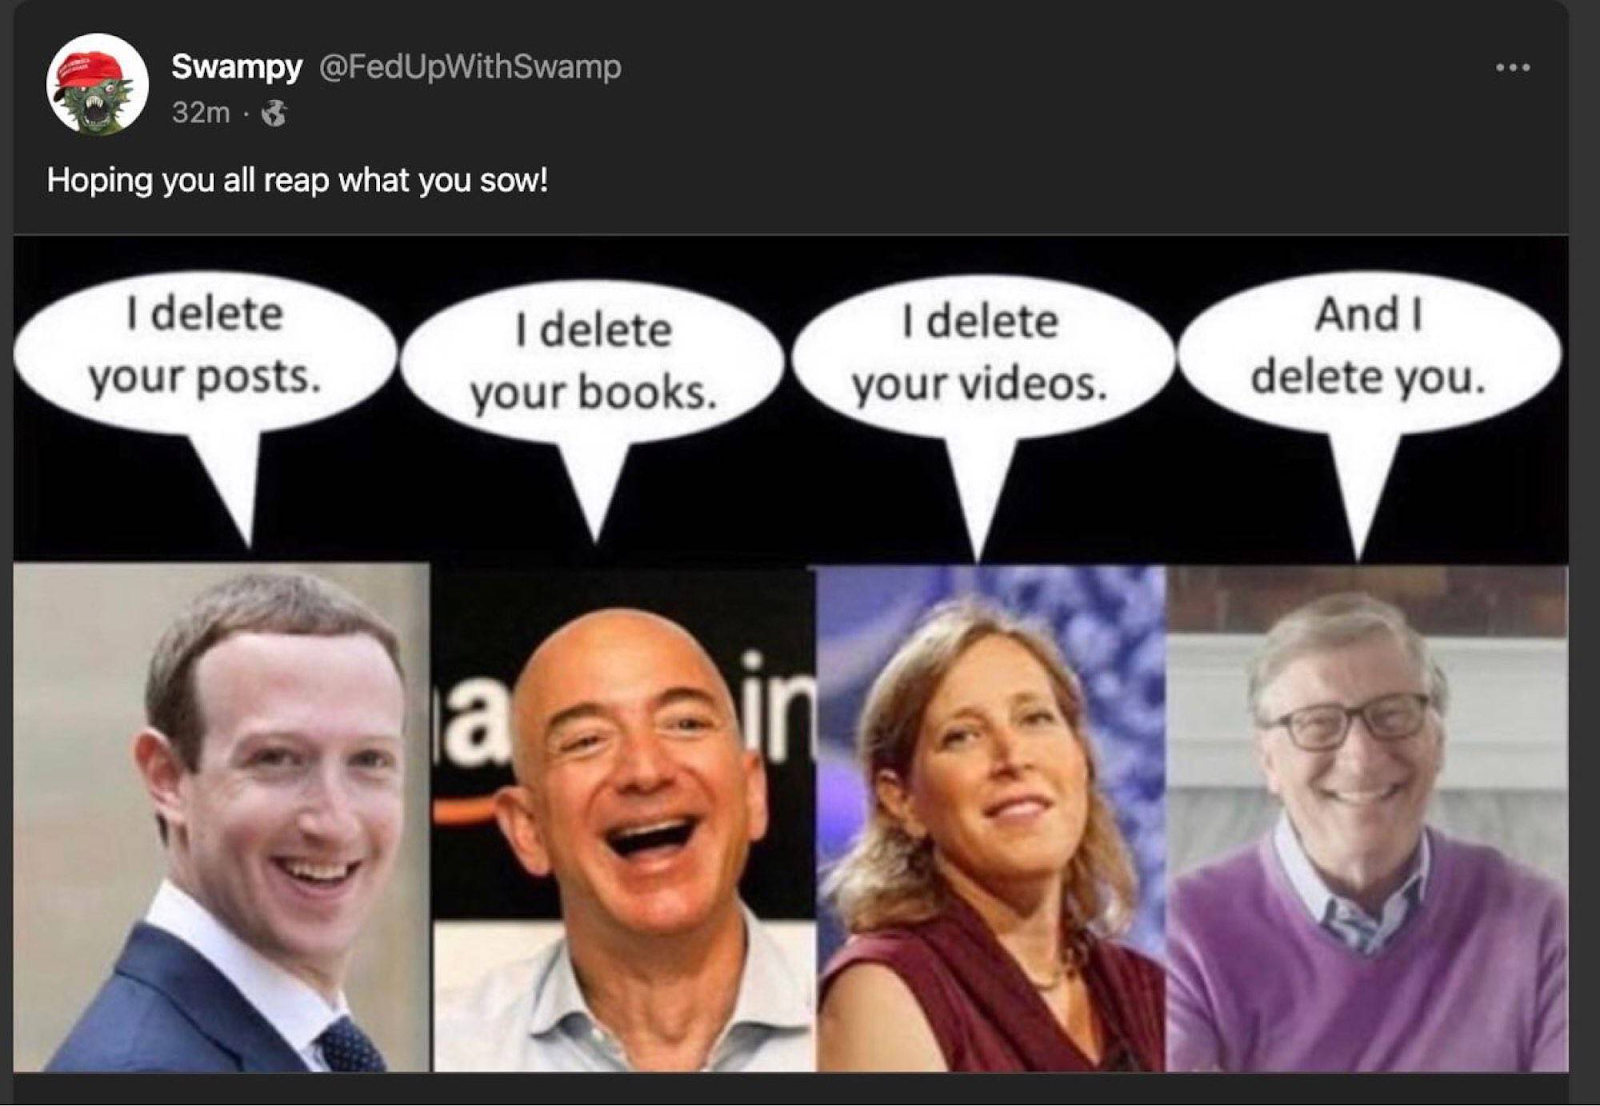
Task: Click the globe public visibility icon
Action: (273, 113)
